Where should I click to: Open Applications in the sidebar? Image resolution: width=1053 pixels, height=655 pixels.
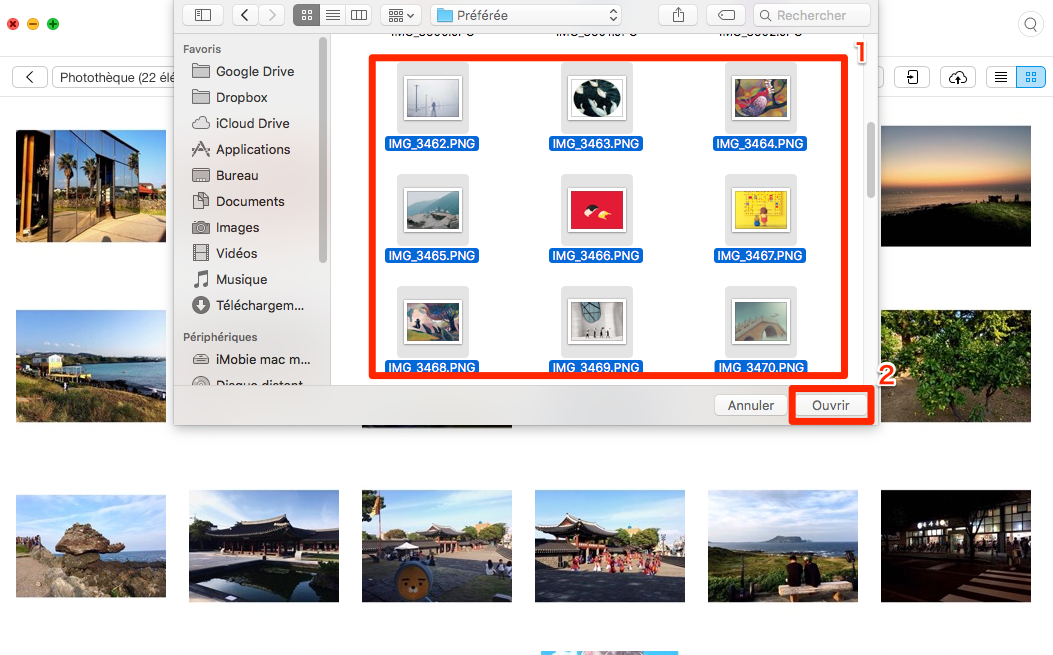point(253,149)
